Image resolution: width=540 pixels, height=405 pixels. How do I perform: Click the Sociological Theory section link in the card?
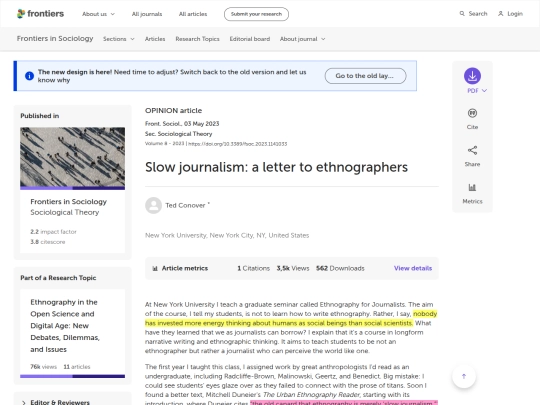(x=65, y=212)
